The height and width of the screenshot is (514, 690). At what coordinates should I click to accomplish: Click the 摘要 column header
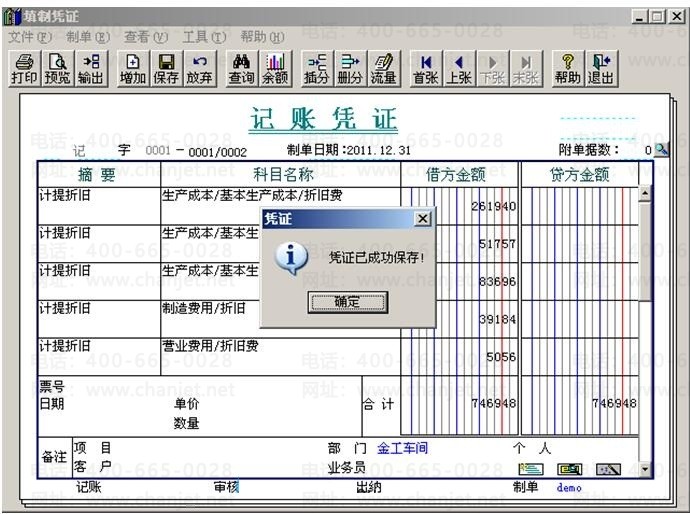[99, 175]
